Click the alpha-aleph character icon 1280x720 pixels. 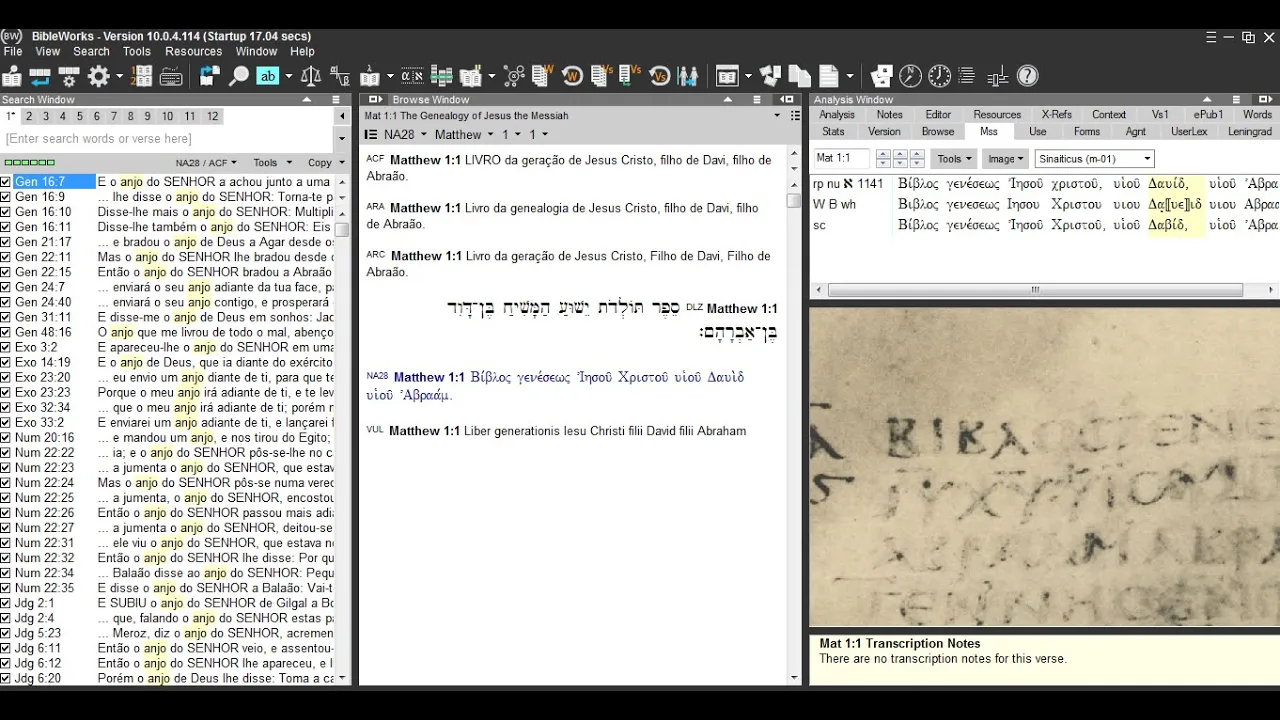tap(412, 76)
